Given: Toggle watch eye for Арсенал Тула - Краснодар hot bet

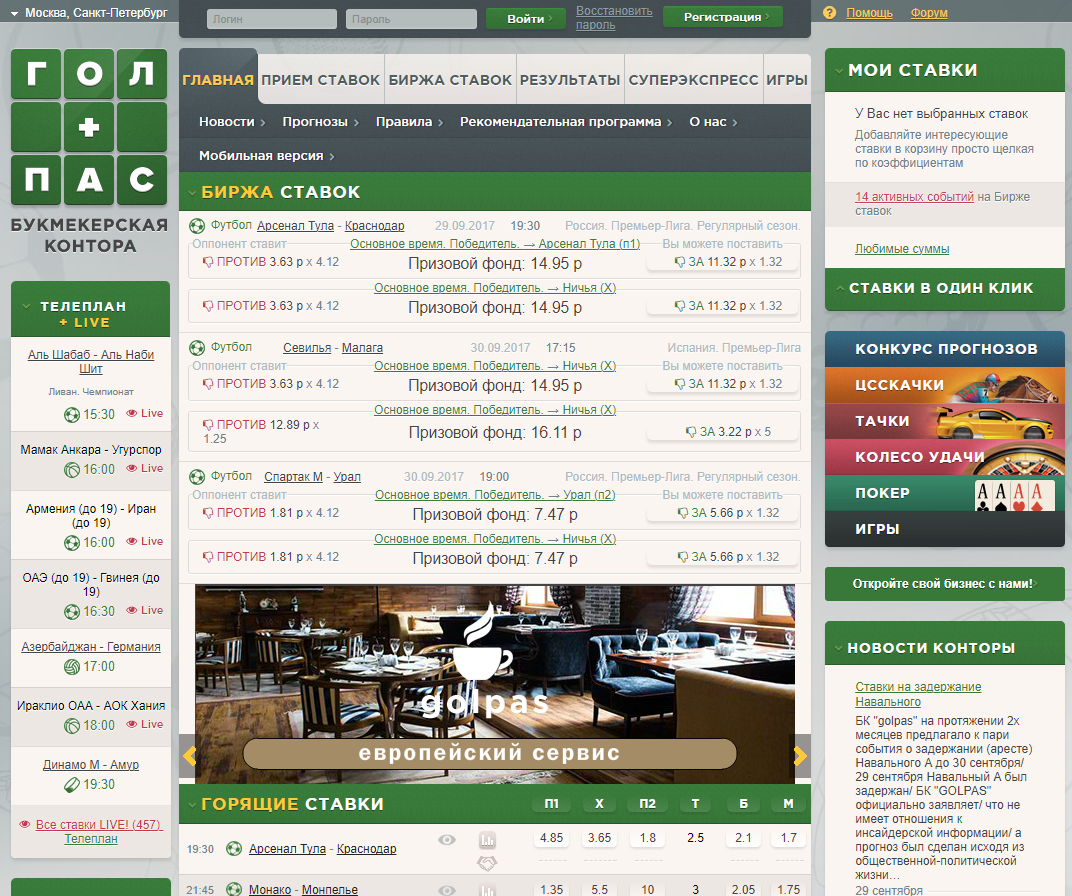Looking at the screenshot, I should tap(447, 839).
